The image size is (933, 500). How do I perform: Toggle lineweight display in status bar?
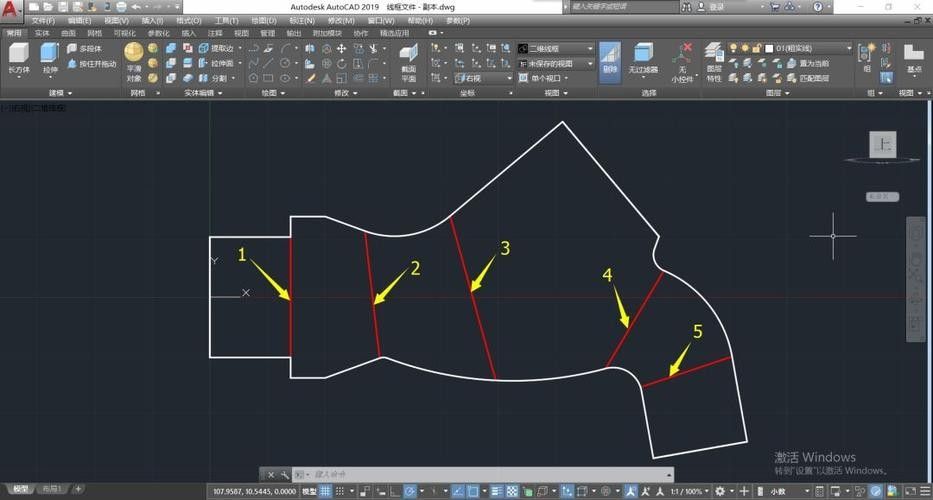tap(499, 491)
